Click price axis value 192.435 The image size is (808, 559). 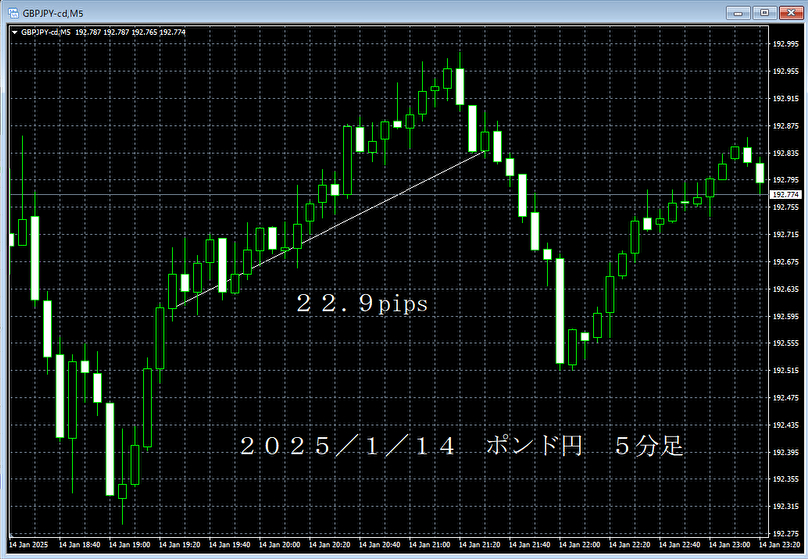[786, 425]
